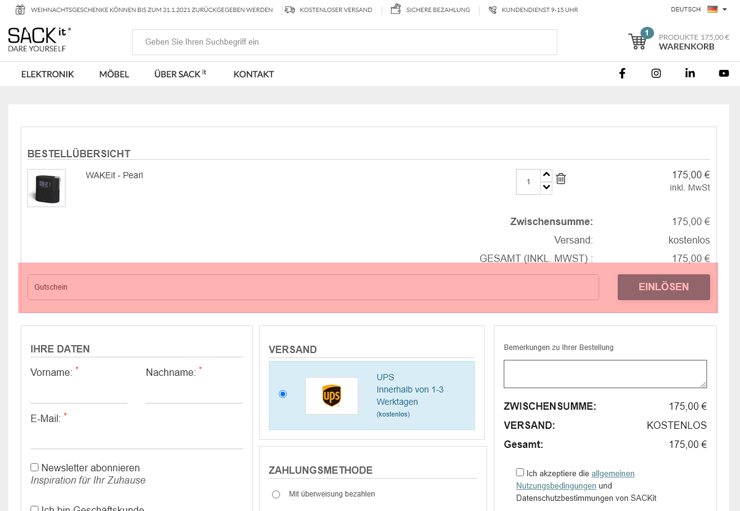The image size is (740, 511).
Task: Click the Zwischensumme 175,00 € value
Action: click(x=691, y=221)
